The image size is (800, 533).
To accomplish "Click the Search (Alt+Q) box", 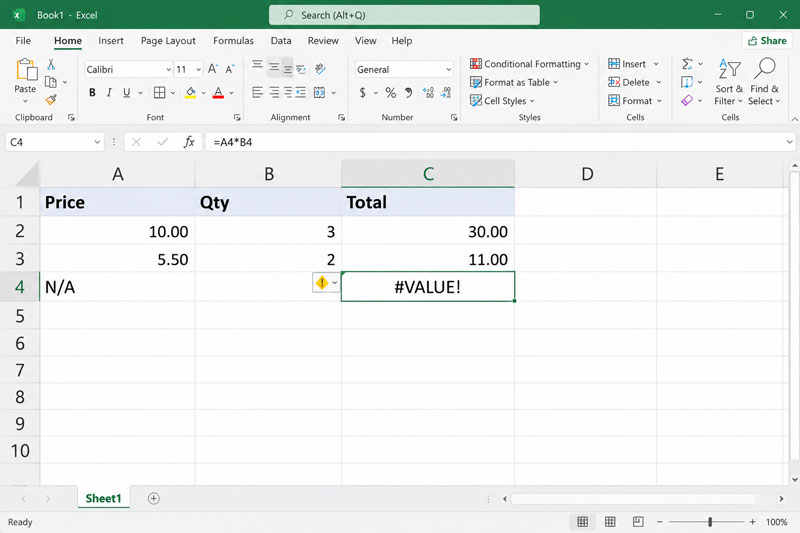I will point(404,15).
